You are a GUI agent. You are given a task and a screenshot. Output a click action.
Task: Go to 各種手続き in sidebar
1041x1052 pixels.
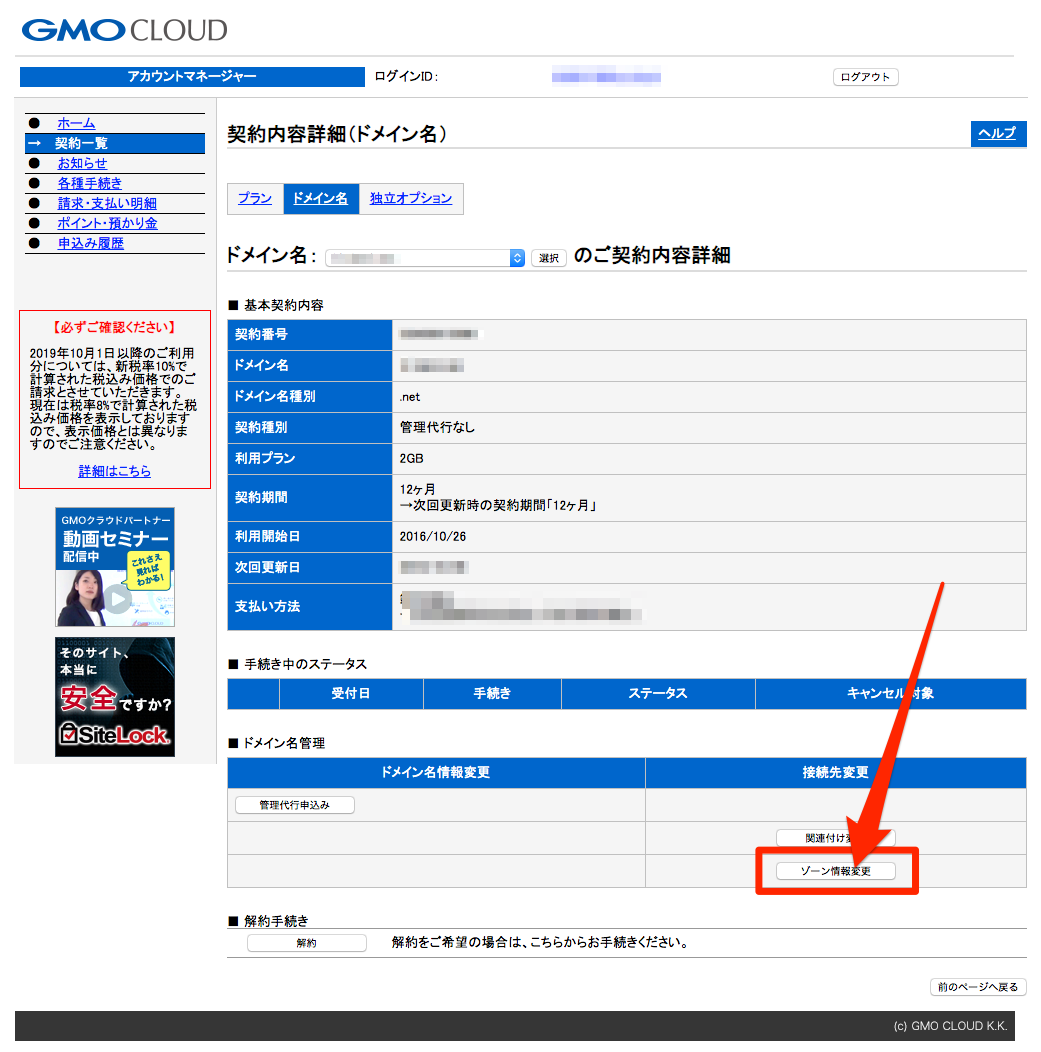[x=89, y=183]
